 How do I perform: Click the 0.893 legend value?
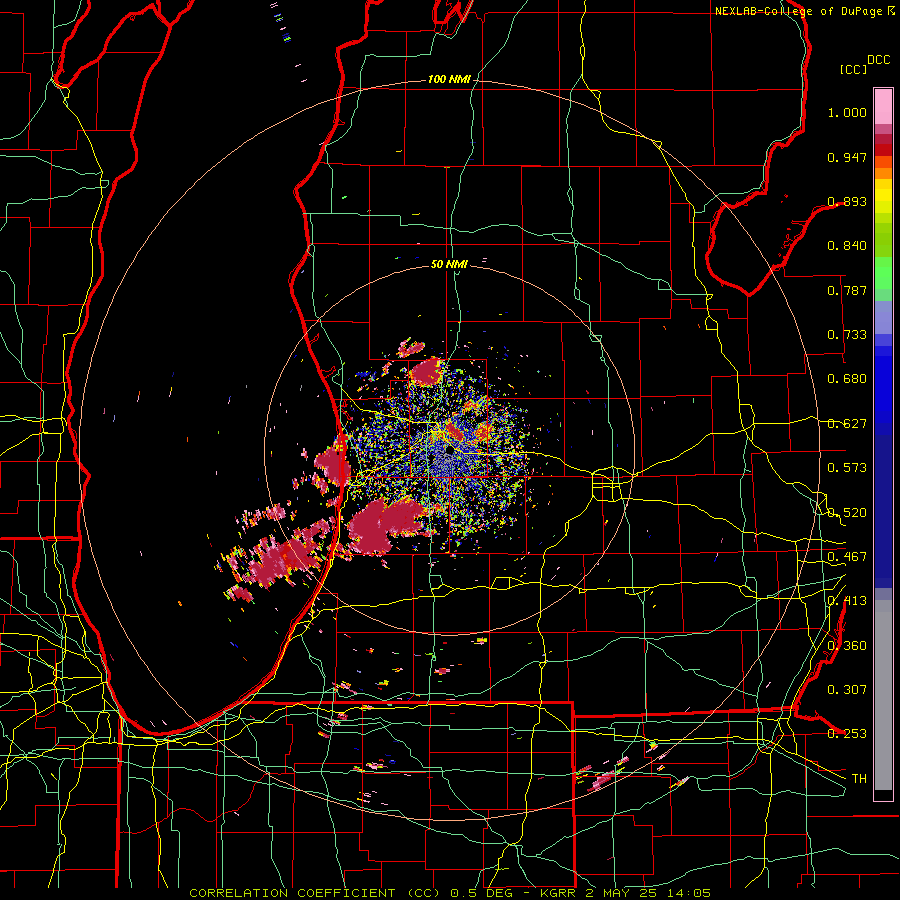coord(847,201)
